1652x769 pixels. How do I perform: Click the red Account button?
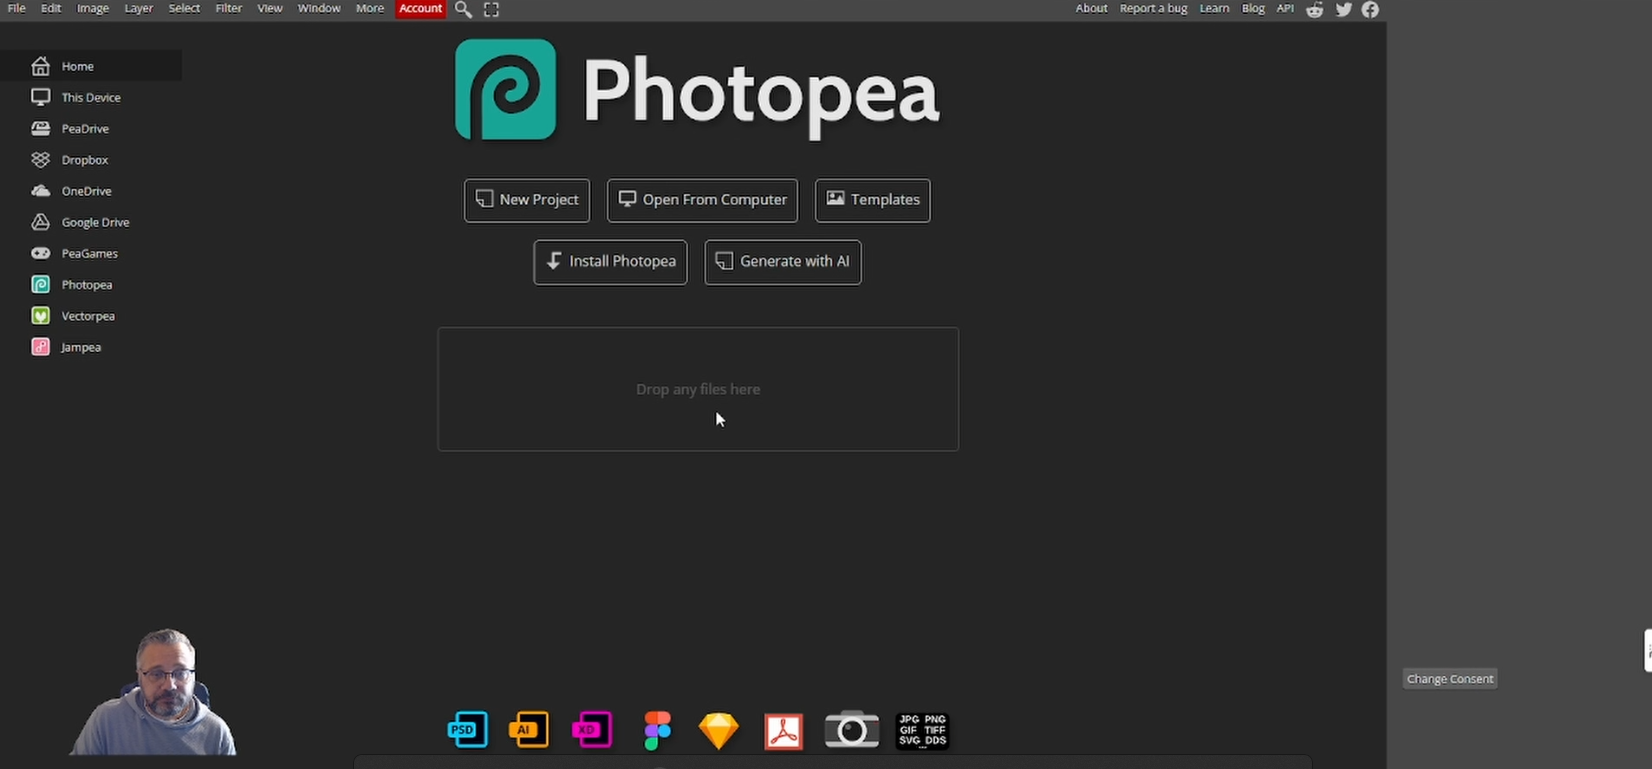point(420,8)
